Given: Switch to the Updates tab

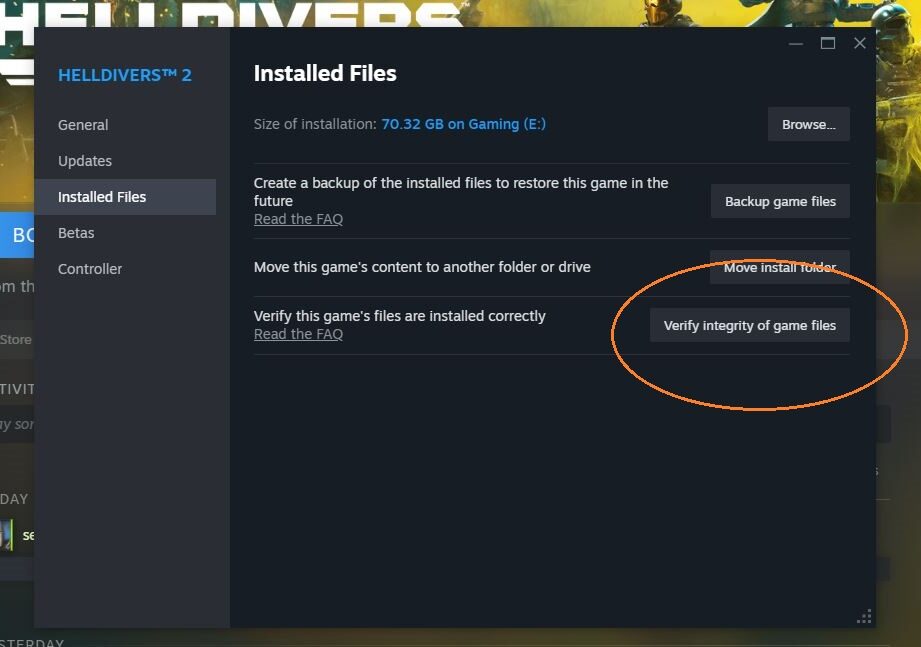Looking at the screenshot, I should point(85,161).
